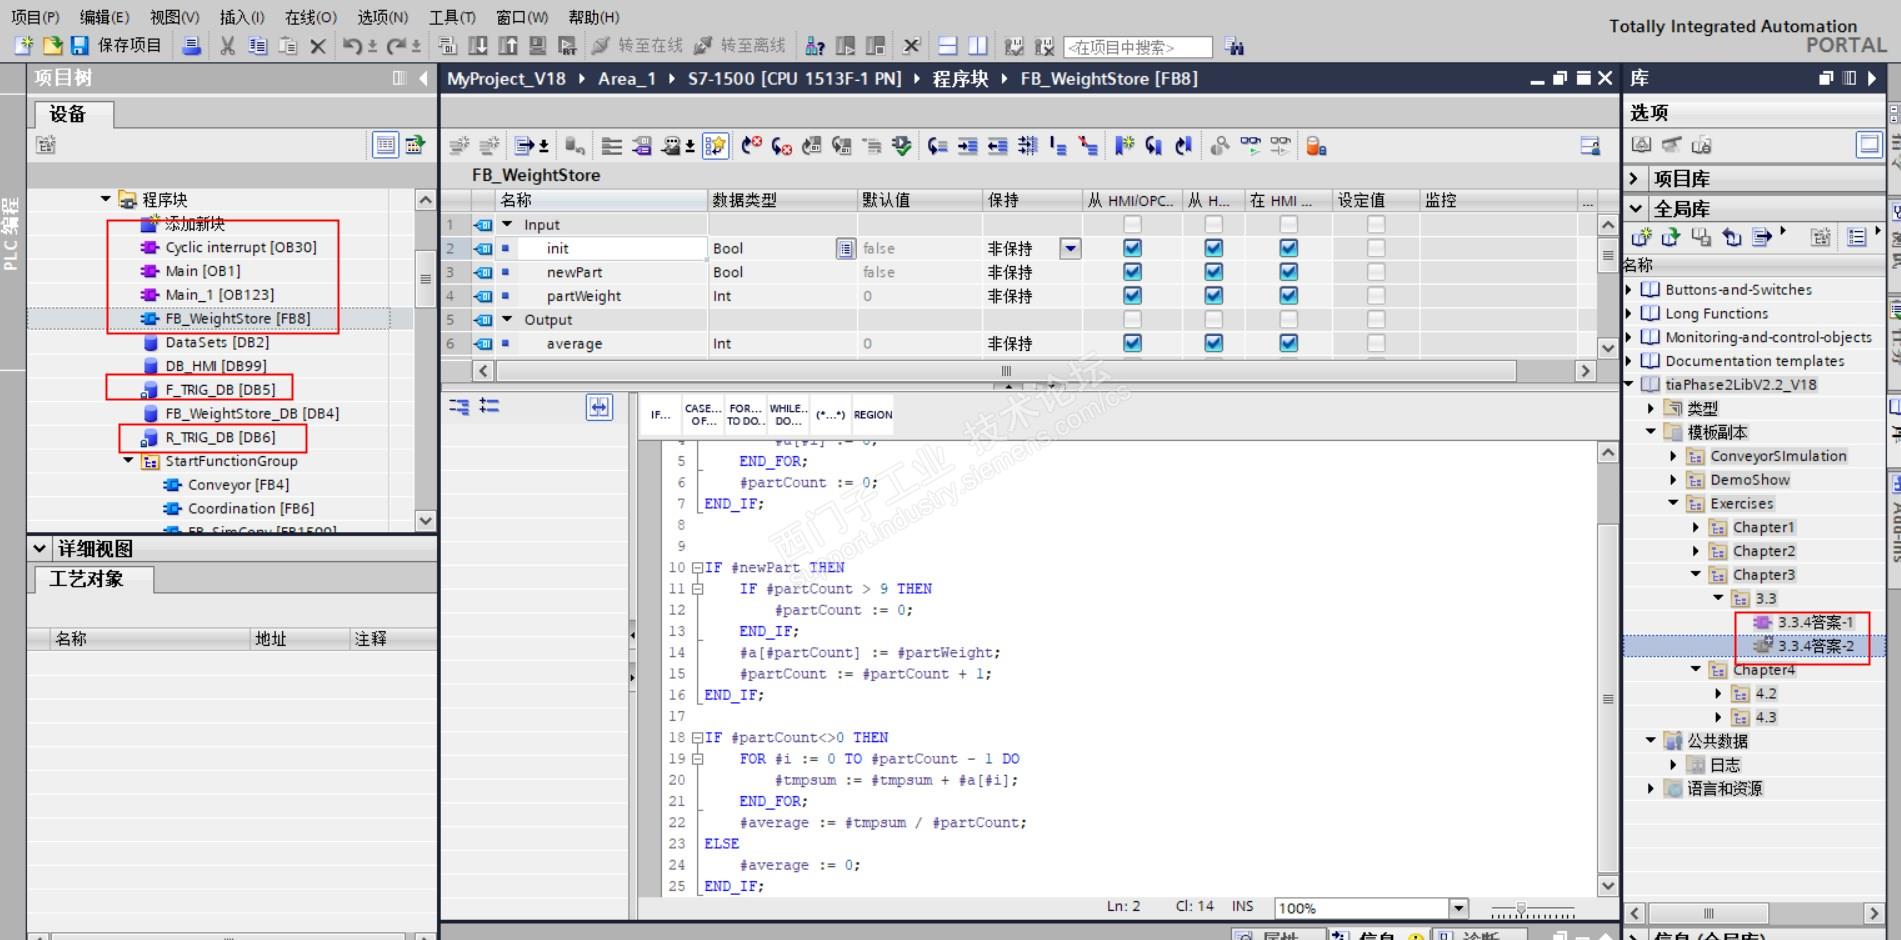This screenshot has width=1901, height=940.
Task: Toggle HMI visible checkbox for newPart
Action: pyautogui.click(x=1289, y=272)
